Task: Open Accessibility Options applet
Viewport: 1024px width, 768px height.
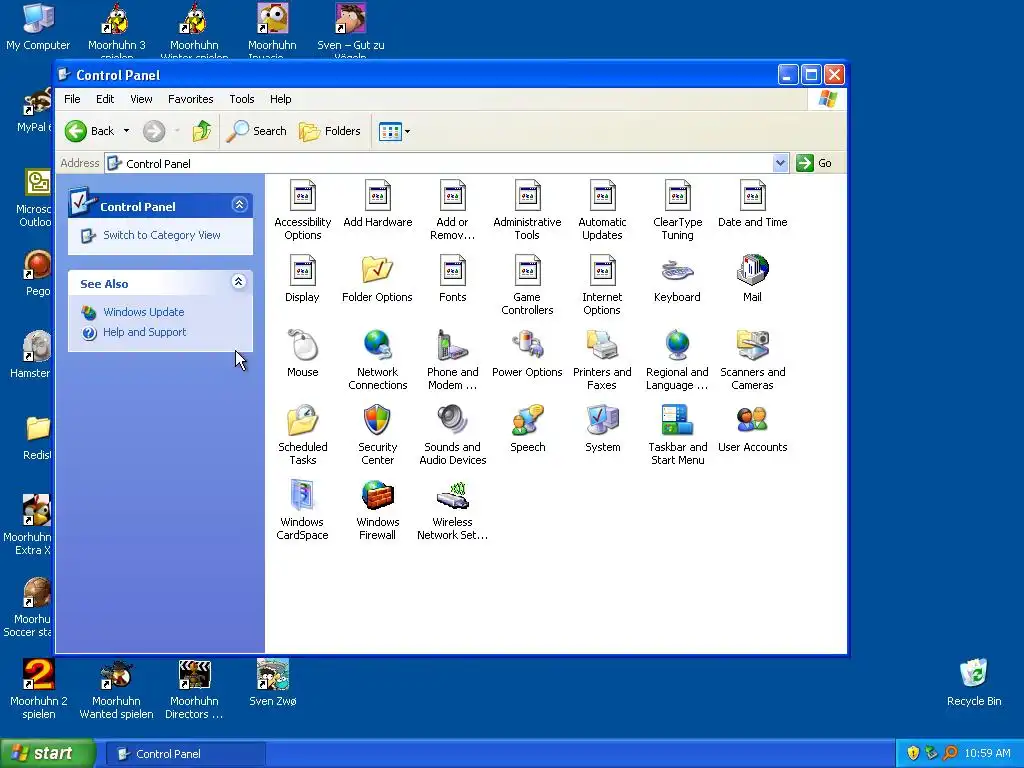Action: 302,195
